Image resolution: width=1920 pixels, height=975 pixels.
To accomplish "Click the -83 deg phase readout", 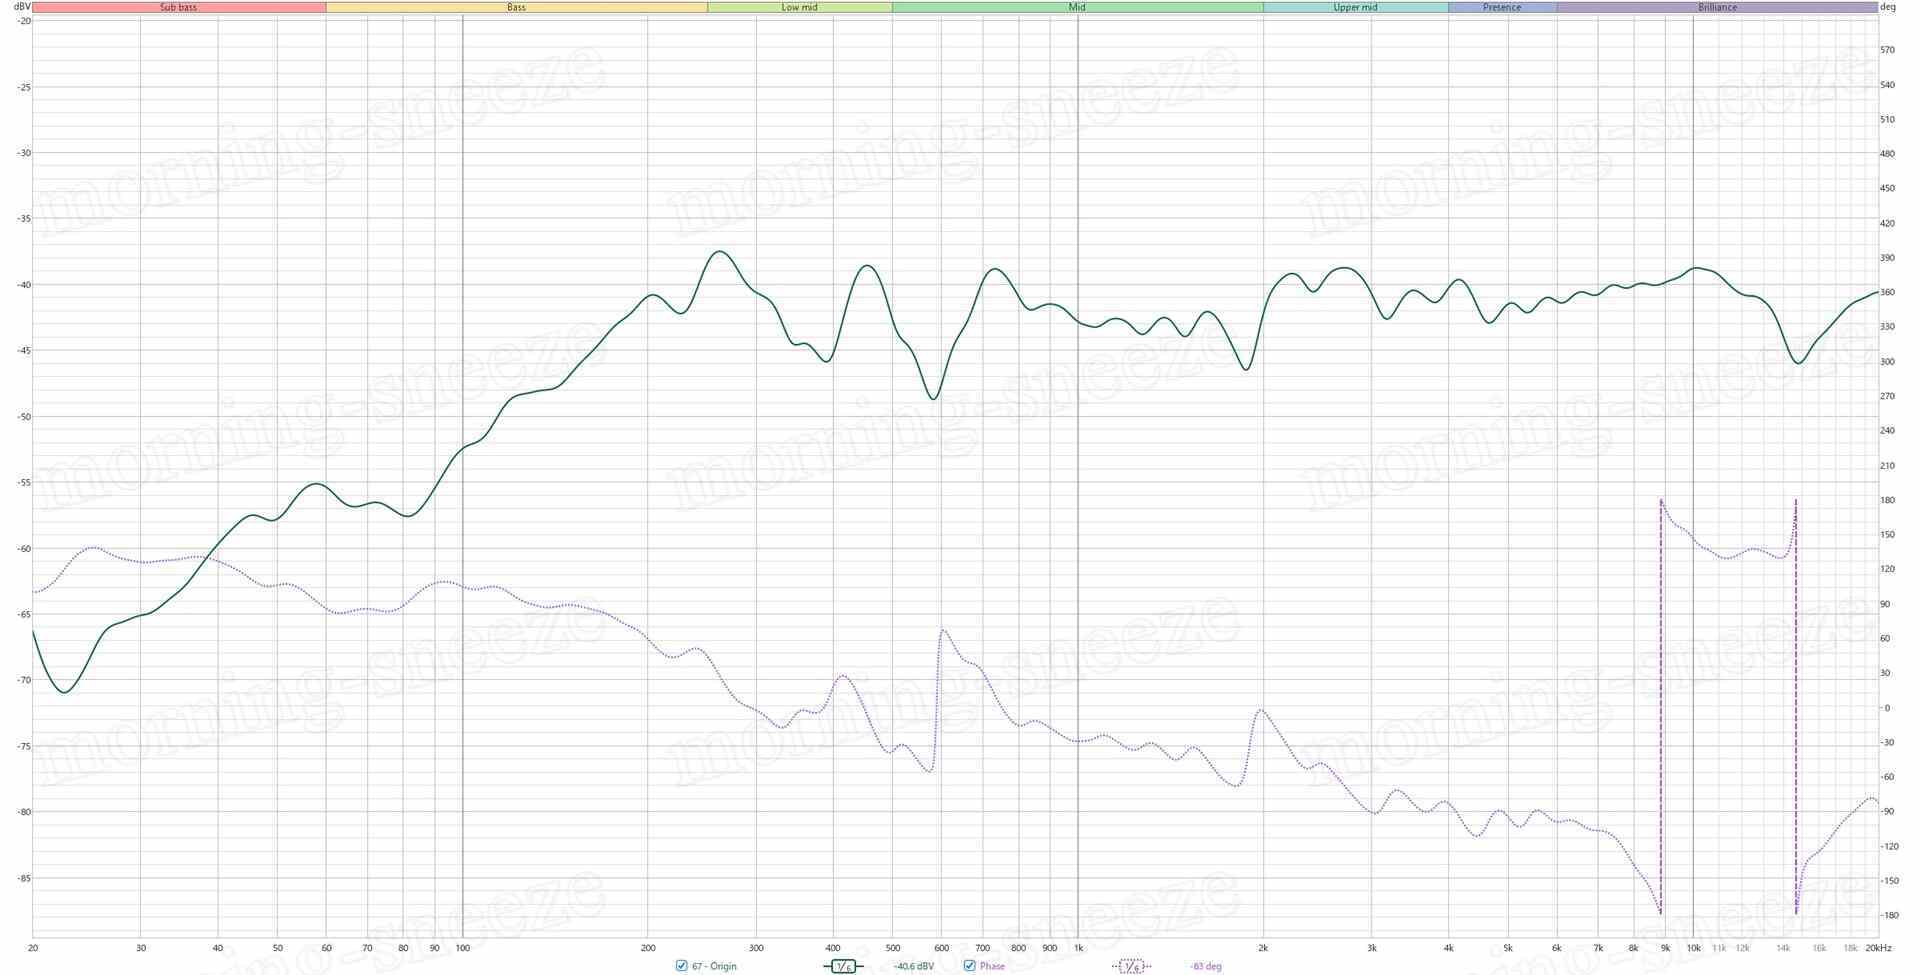I will [1206, 967].
